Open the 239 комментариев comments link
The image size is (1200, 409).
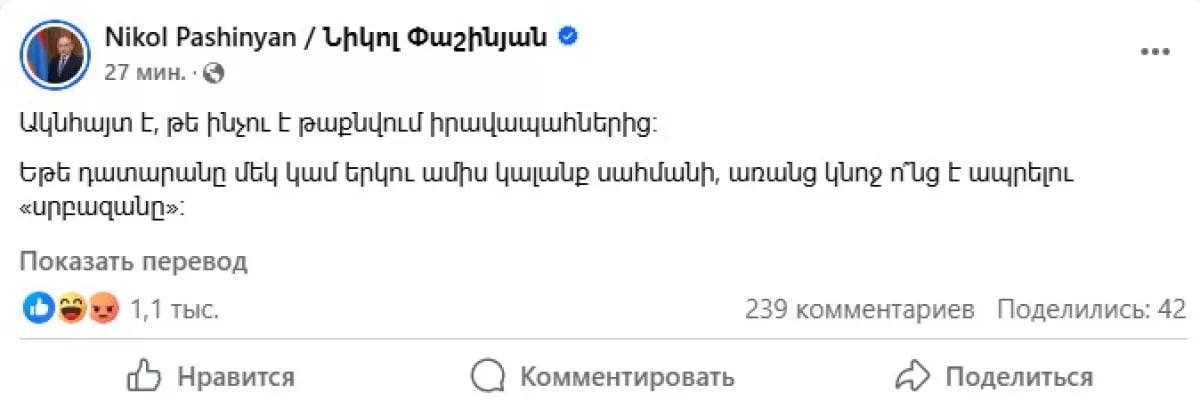(859, 310)
